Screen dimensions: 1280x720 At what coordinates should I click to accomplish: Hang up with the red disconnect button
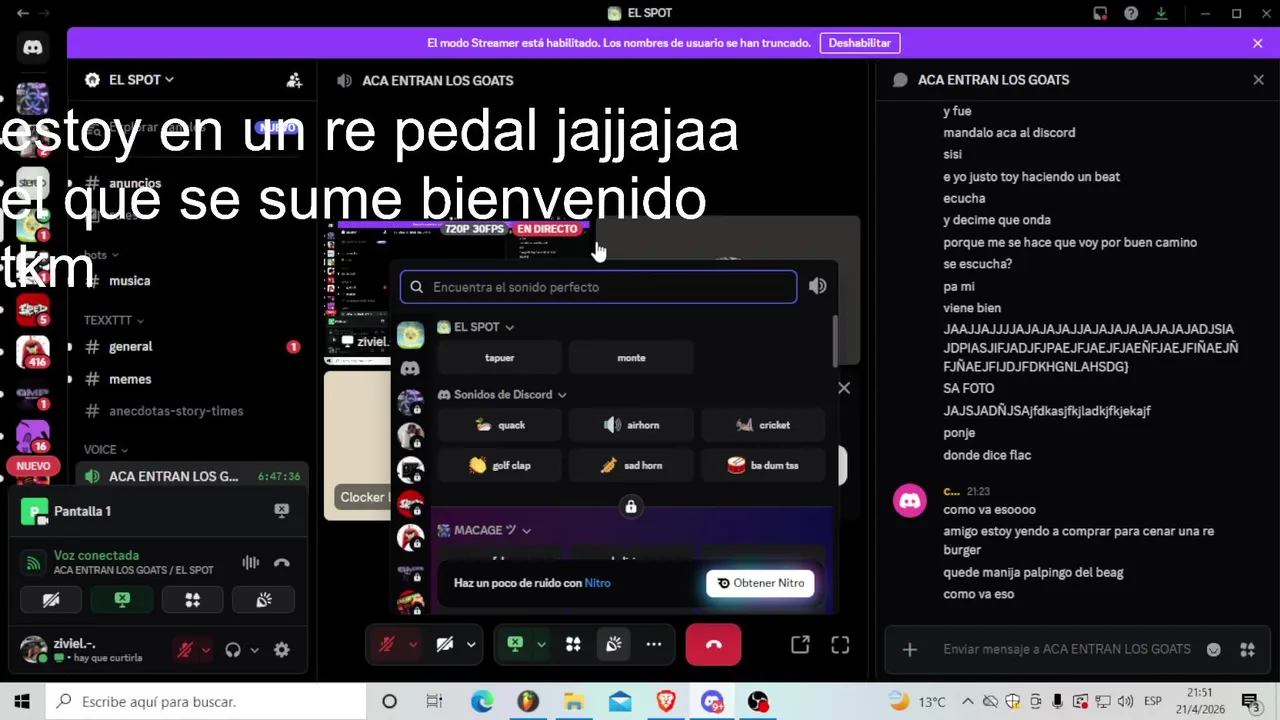[x=713, y=645]
